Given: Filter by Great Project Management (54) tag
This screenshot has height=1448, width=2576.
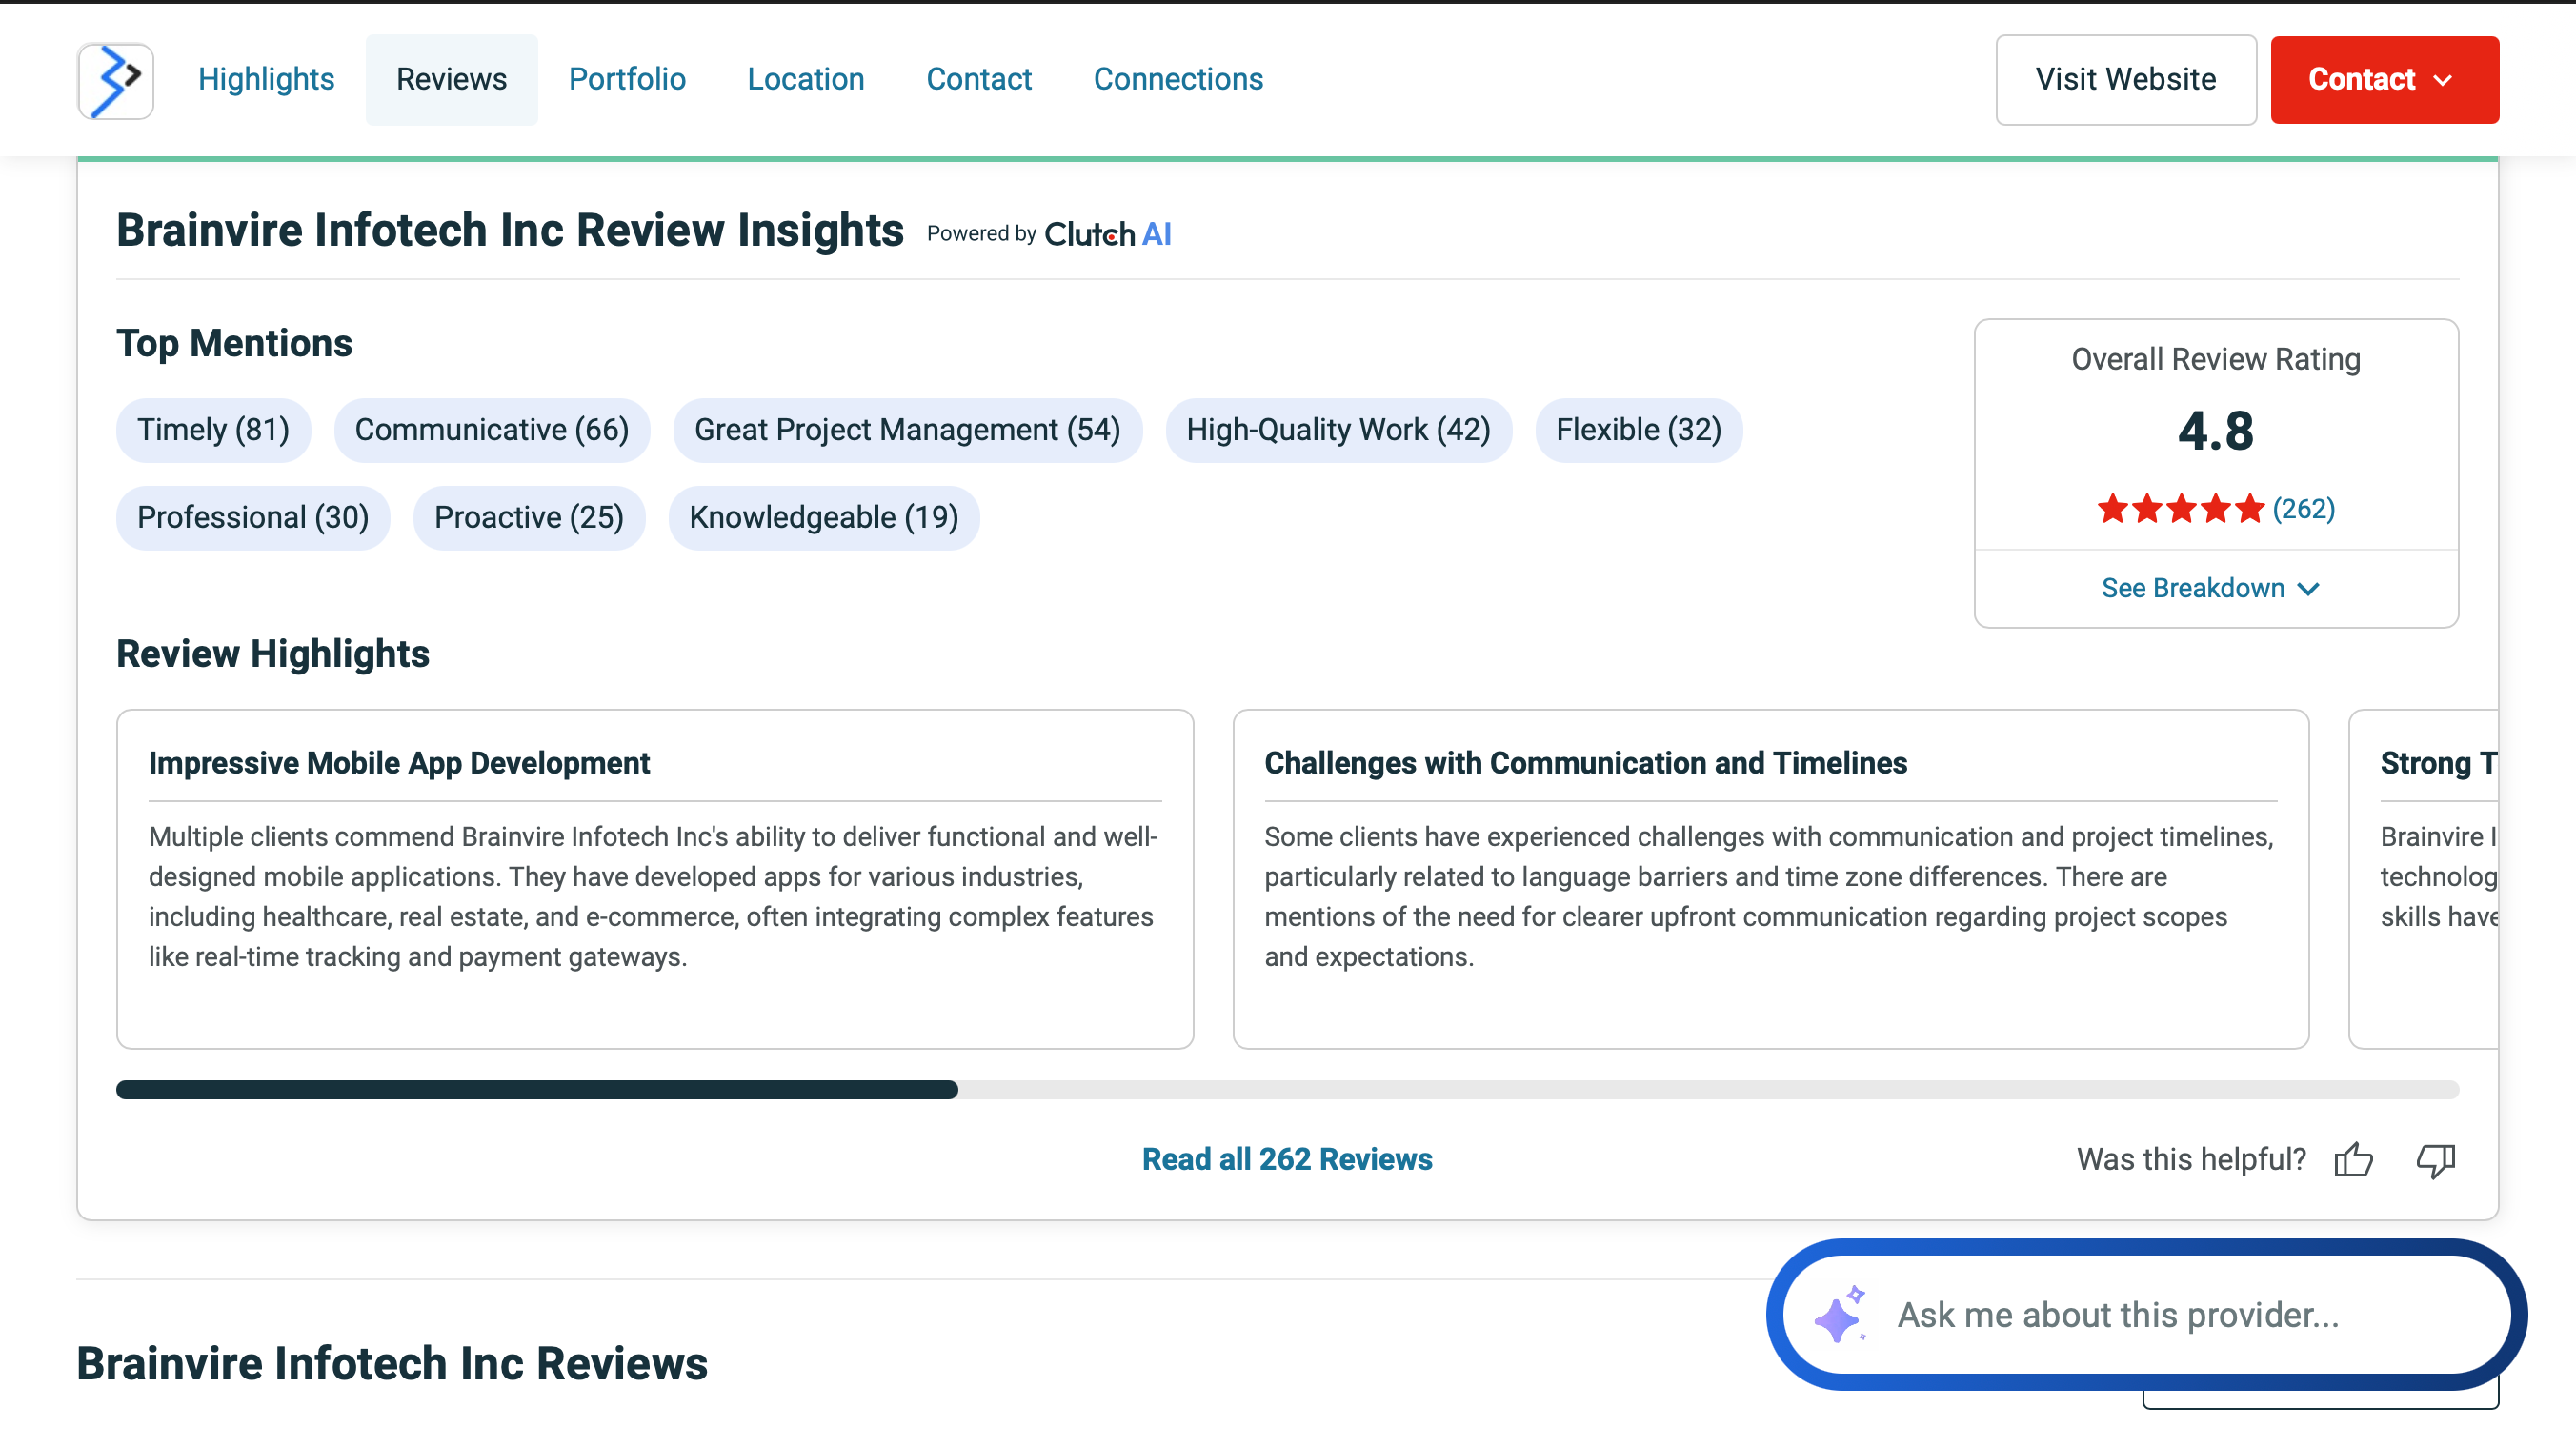Looking at the screenshot, I should coord(907,430).
